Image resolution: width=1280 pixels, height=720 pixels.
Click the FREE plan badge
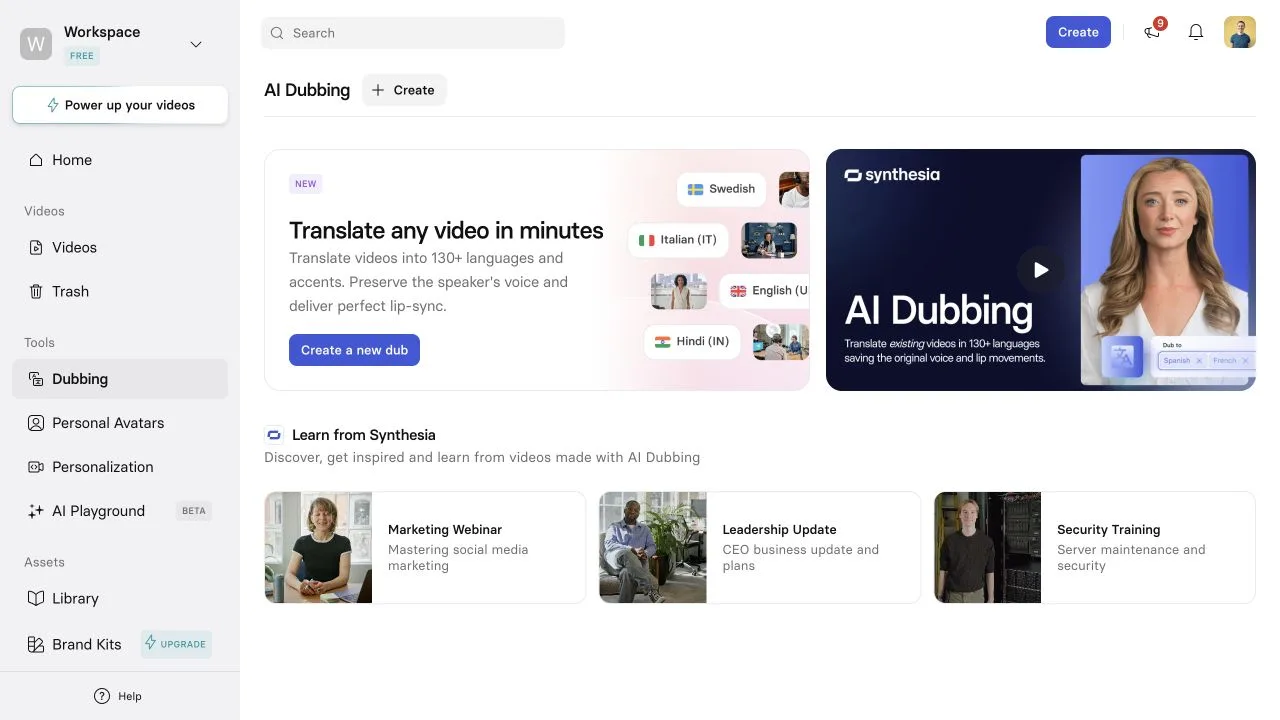[82, 56]
